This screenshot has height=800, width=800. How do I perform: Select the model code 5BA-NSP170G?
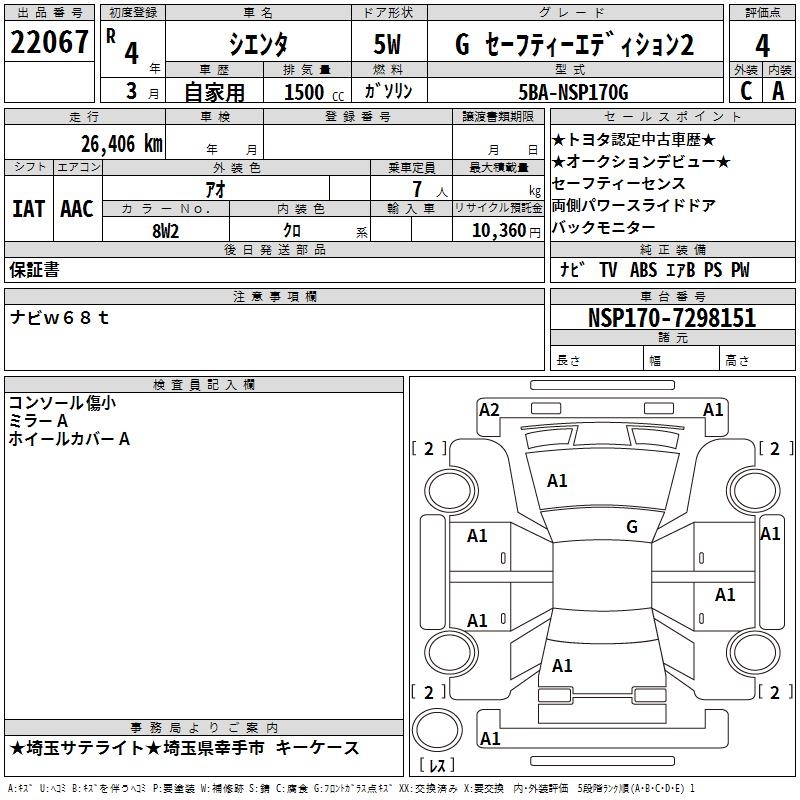(573, 92)
